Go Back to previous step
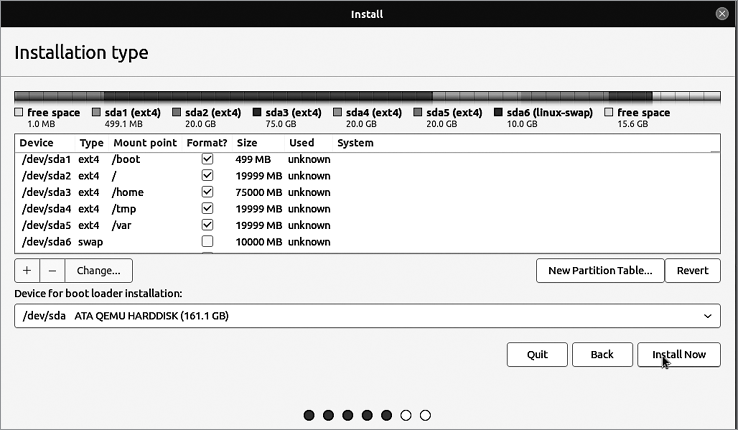The image size is (738, 430). point(601,355)
